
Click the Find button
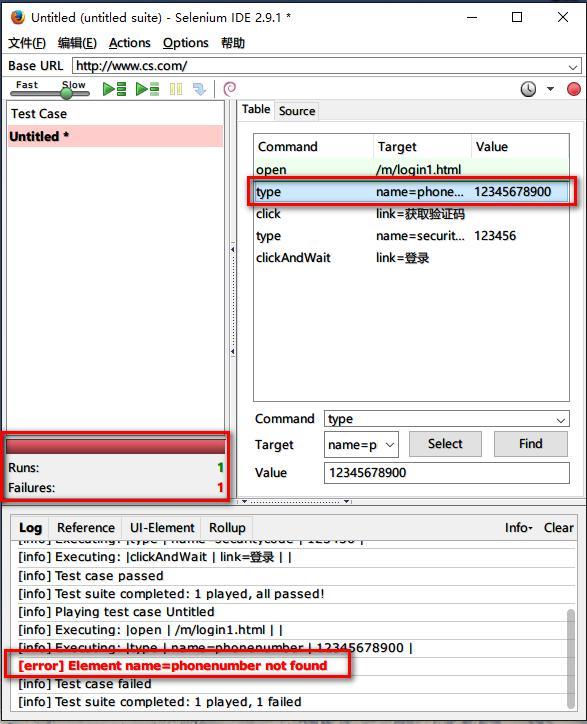[531, 444]
